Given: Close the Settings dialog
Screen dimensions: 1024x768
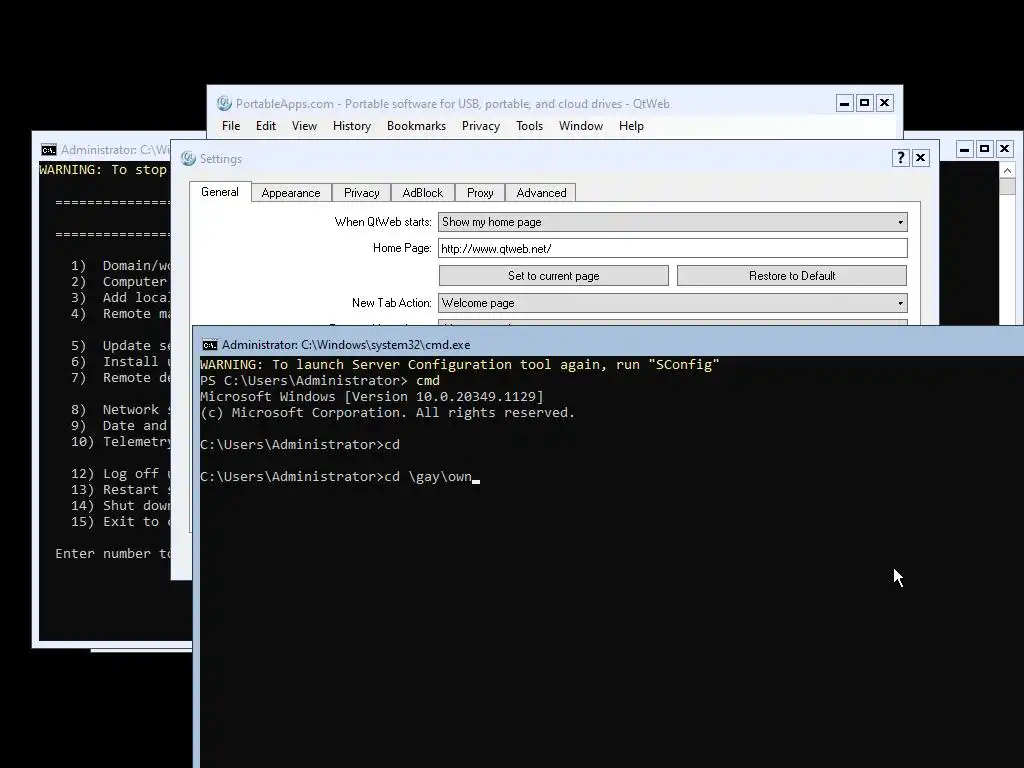Looking at the screenshot, I should [x=920, y=157].
